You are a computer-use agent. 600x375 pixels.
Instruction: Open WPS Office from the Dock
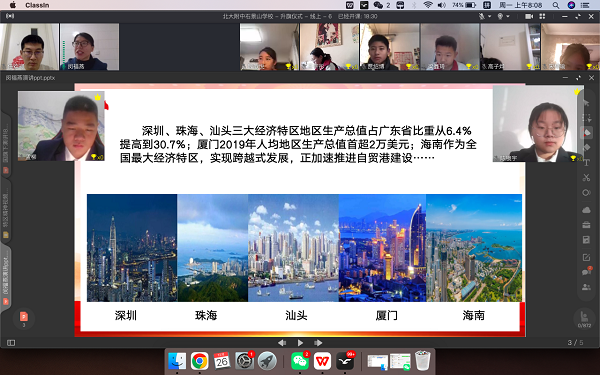click(x=322, y=360)
